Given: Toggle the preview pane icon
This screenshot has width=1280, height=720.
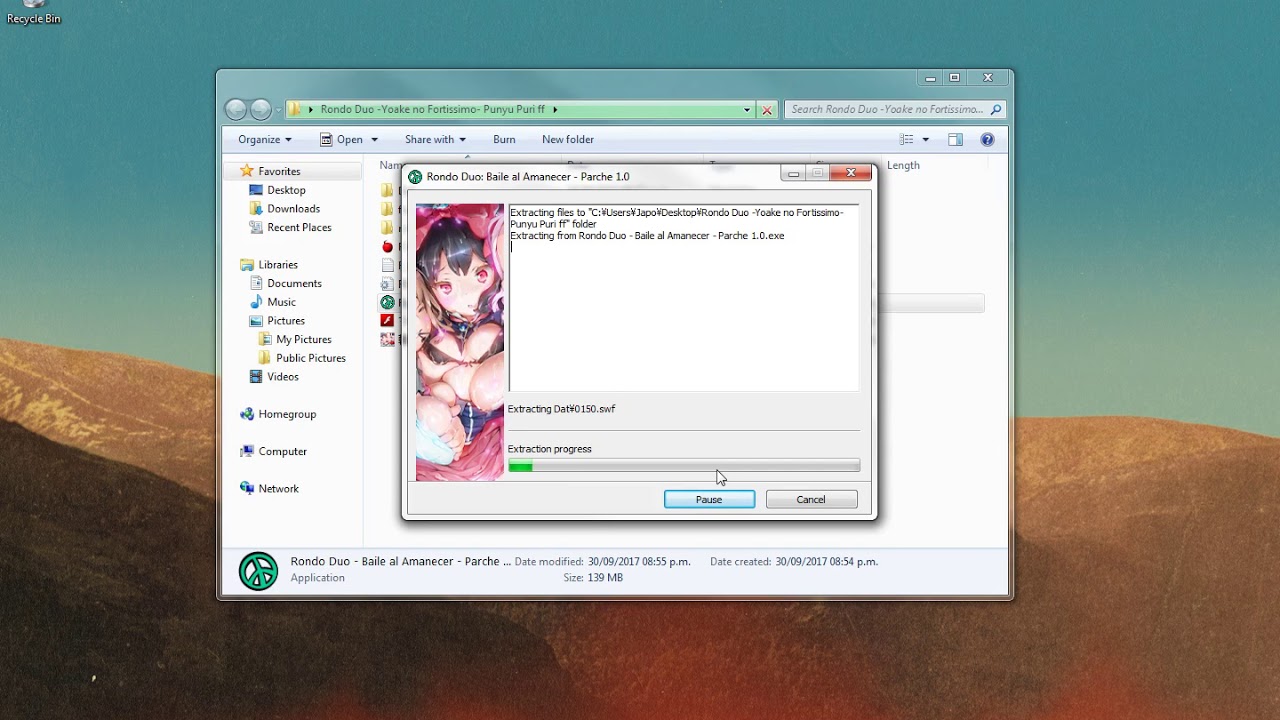Looking at the screenshot, I should (x=955, y=139).
